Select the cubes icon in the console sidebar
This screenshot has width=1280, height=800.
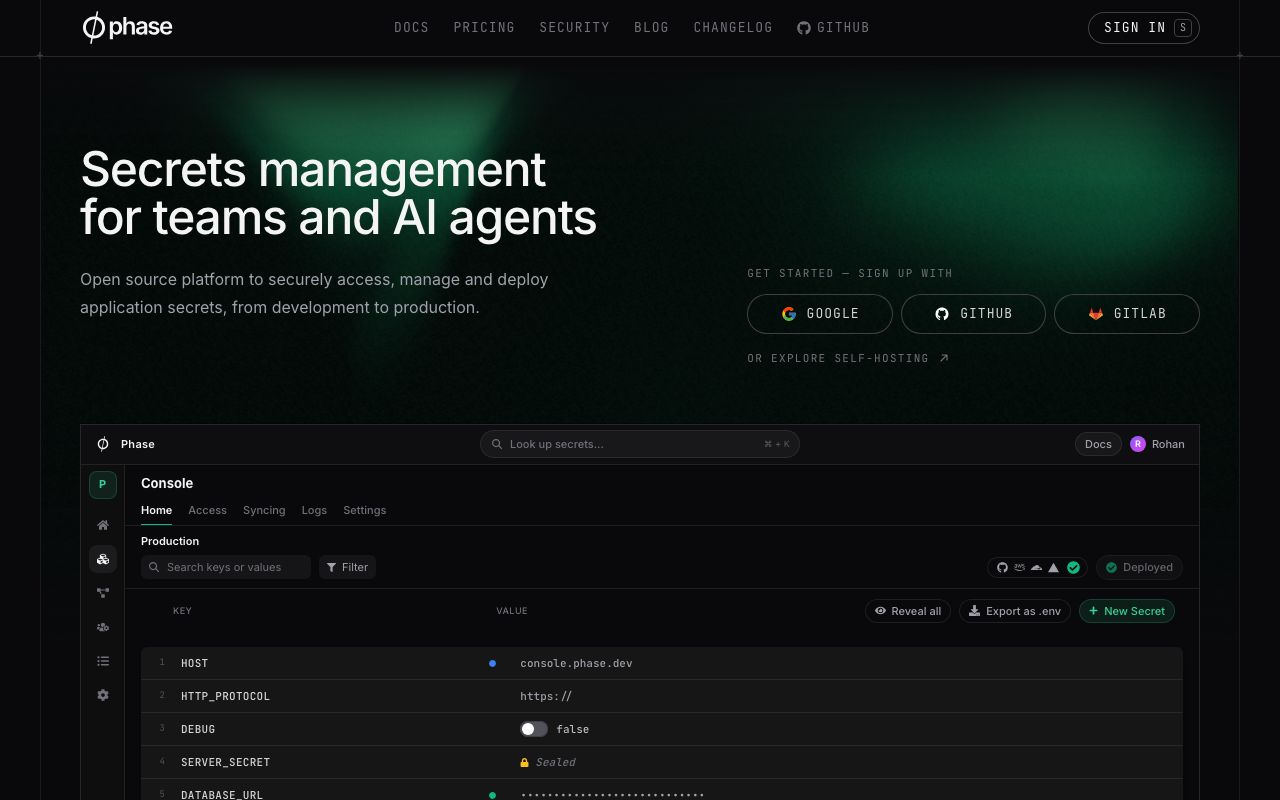pyautogui.click(x=103, y=559)
